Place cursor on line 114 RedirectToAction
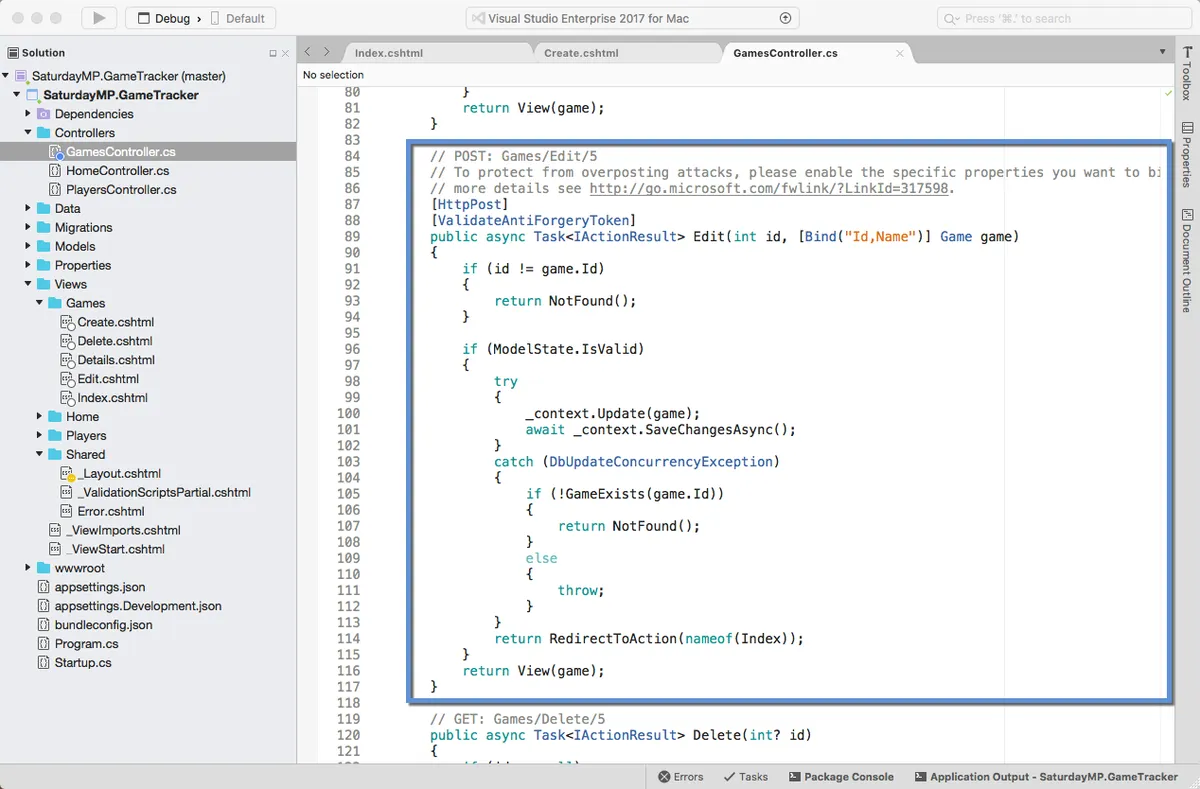This screenshot has width=1200, height=789. (x=613, y=638)
